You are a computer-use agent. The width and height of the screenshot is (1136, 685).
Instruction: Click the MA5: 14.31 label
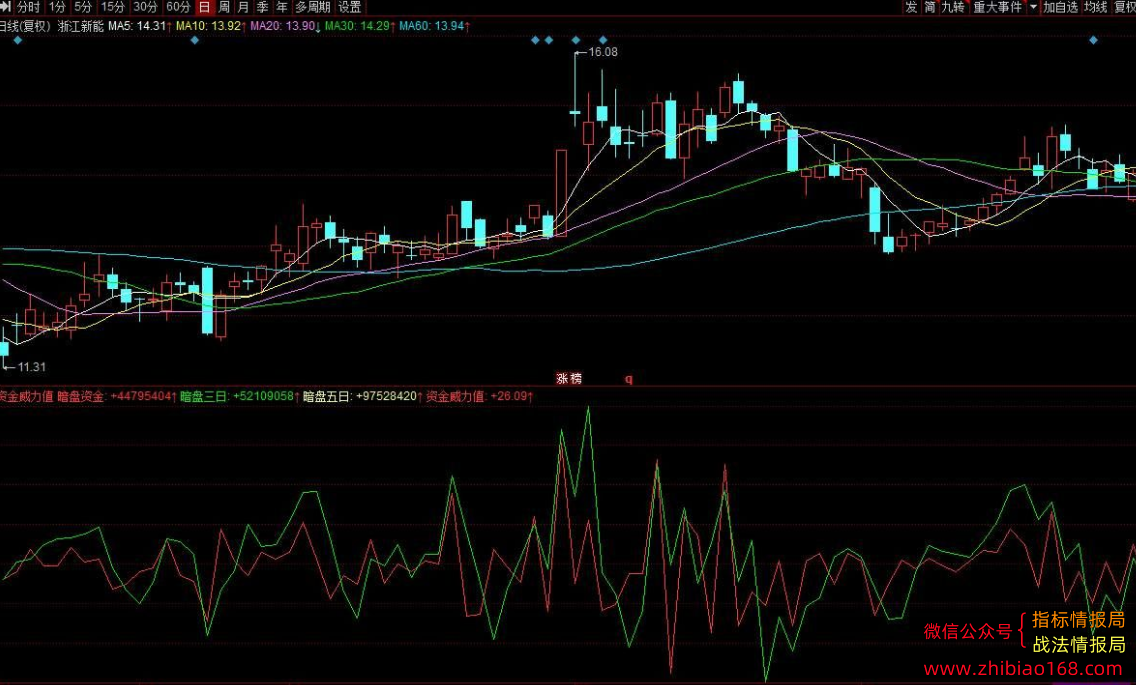(140, 26)
